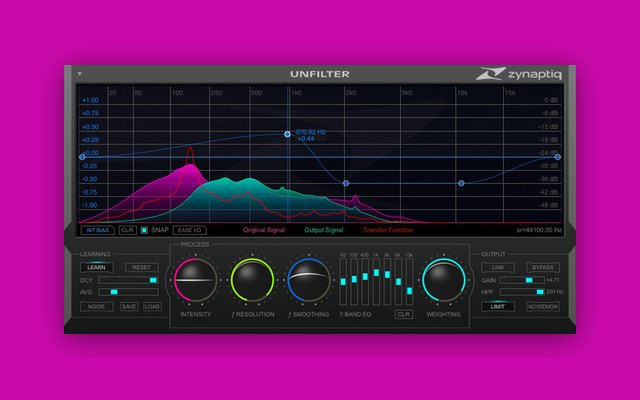Click the 7-BAND EQ label
Image resolution: width=640 pixels, height=400 pixels.
(355, 315)
